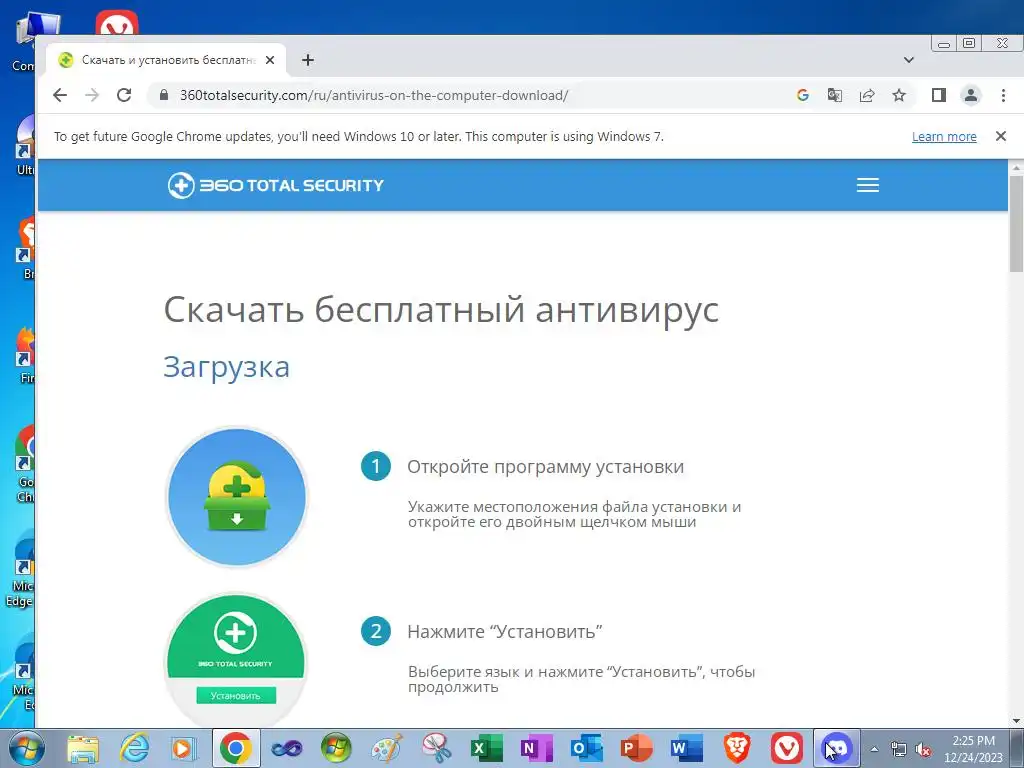This screenshot has height=768, width=1024.
Task: Click the page vertical scrollbar thumb
Action: 1016,223
